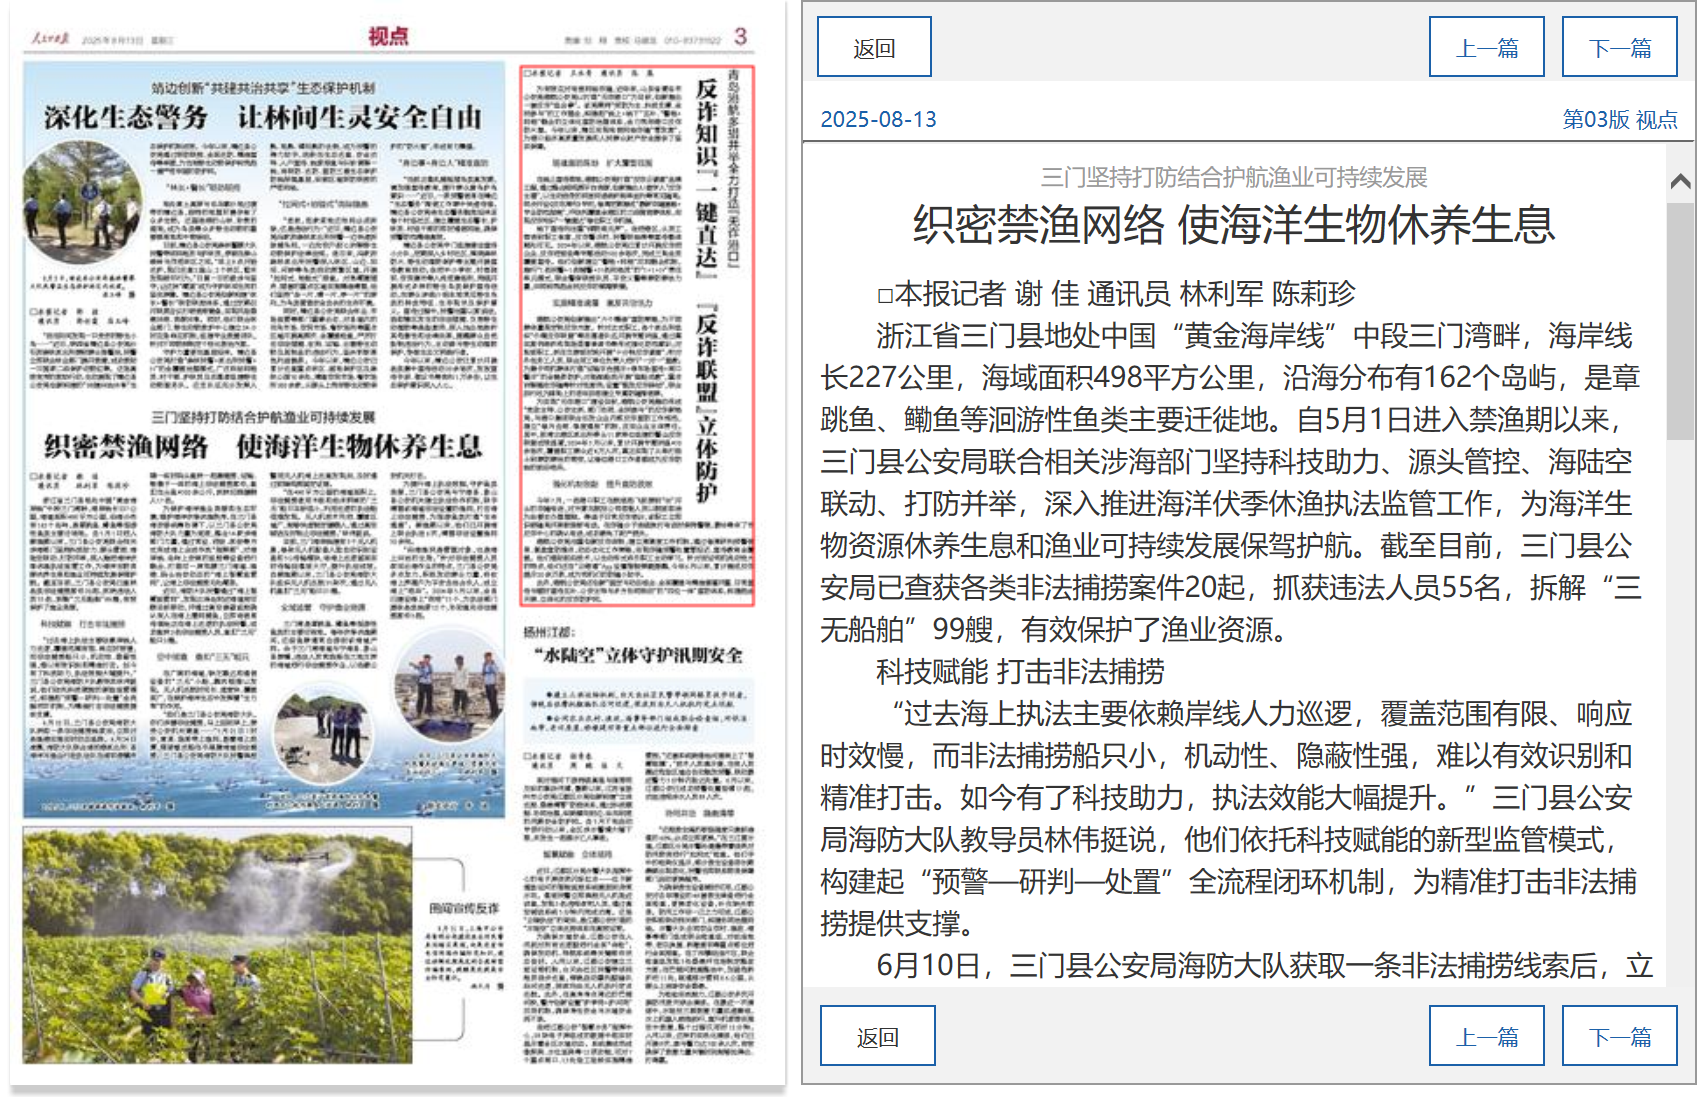The width and height of the screenshot is (1704, 1097).
Task: Go to previous article via top 上一篇
Action: (x=1486, y=47)
